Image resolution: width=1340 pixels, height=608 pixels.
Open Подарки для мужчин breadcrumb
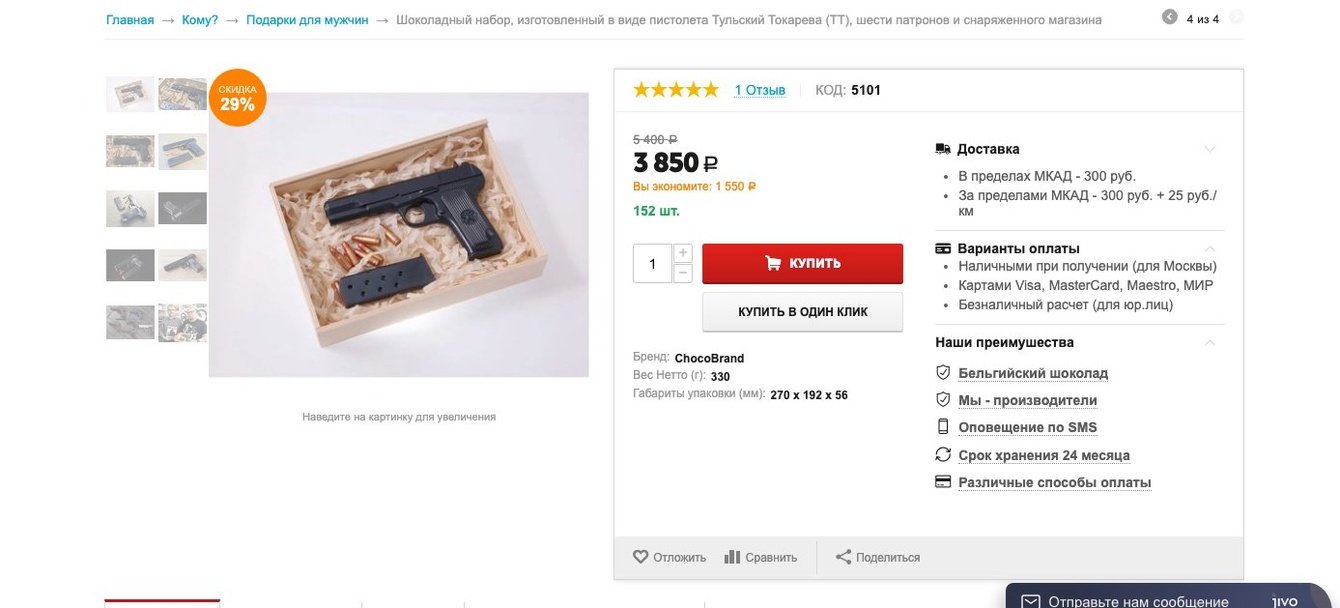tap(307, 20)
